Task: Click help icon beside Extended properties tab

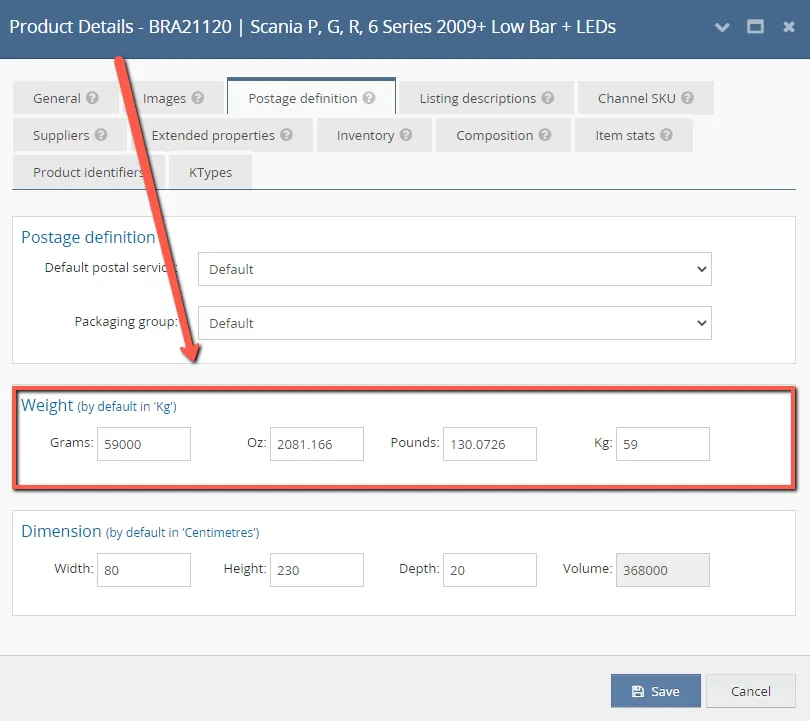Action: 287,135
